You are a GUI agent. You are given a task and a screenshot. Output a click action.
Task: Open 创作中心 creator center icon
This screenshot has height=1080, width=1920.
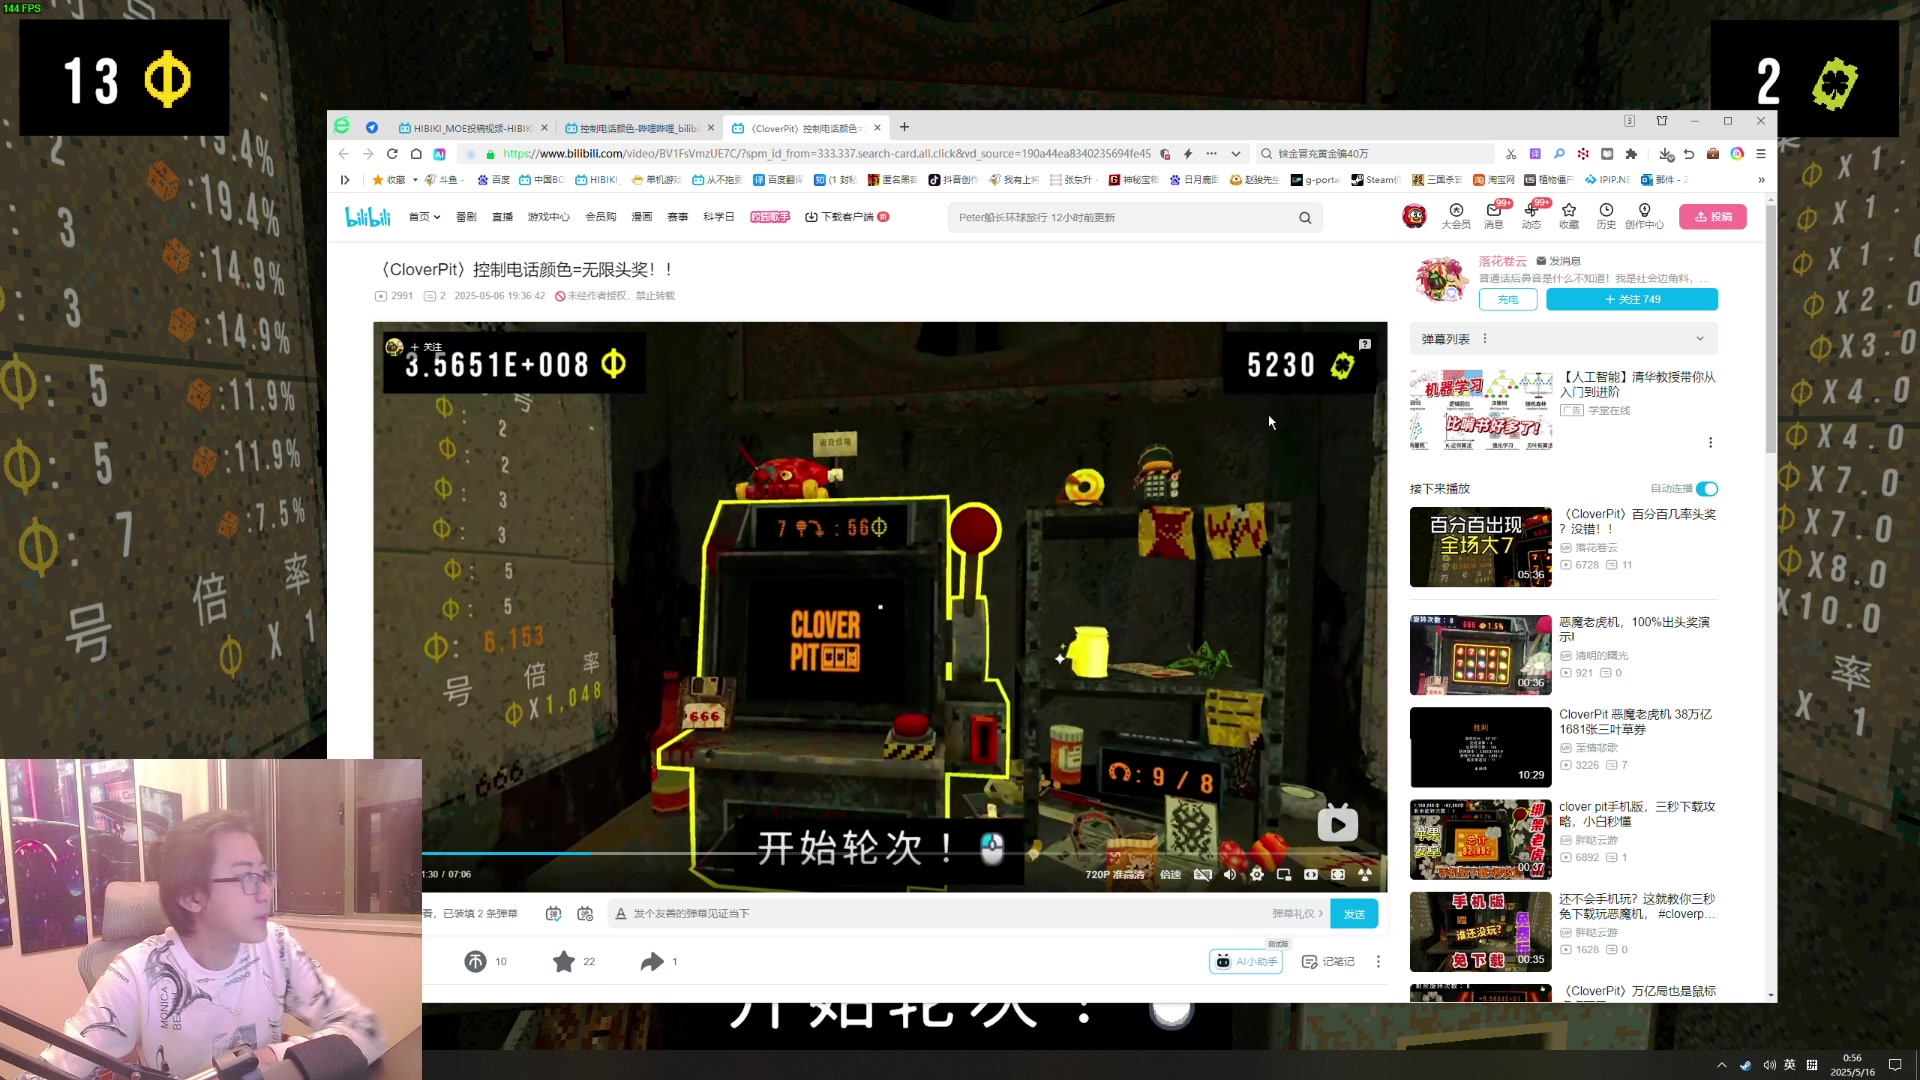tap(1644, 216)
